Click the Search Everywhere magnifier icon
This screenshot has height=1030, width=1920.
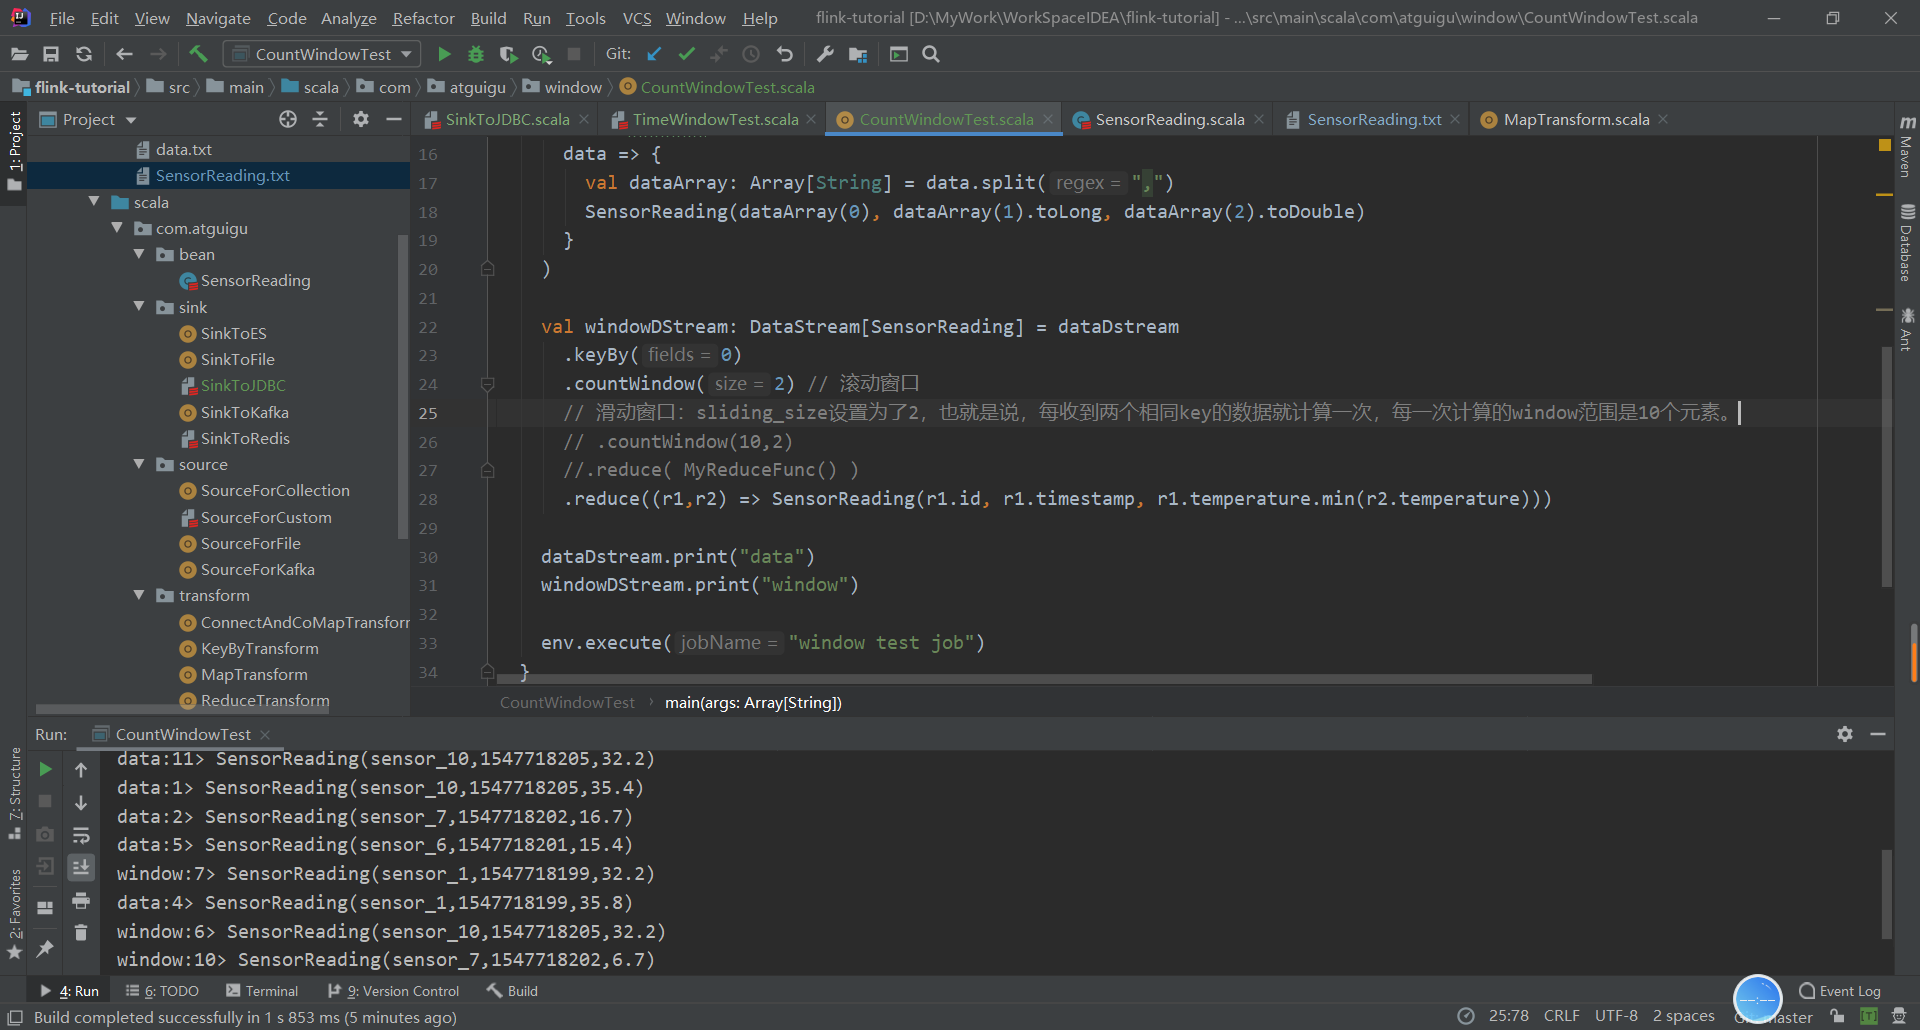point(931,54)
